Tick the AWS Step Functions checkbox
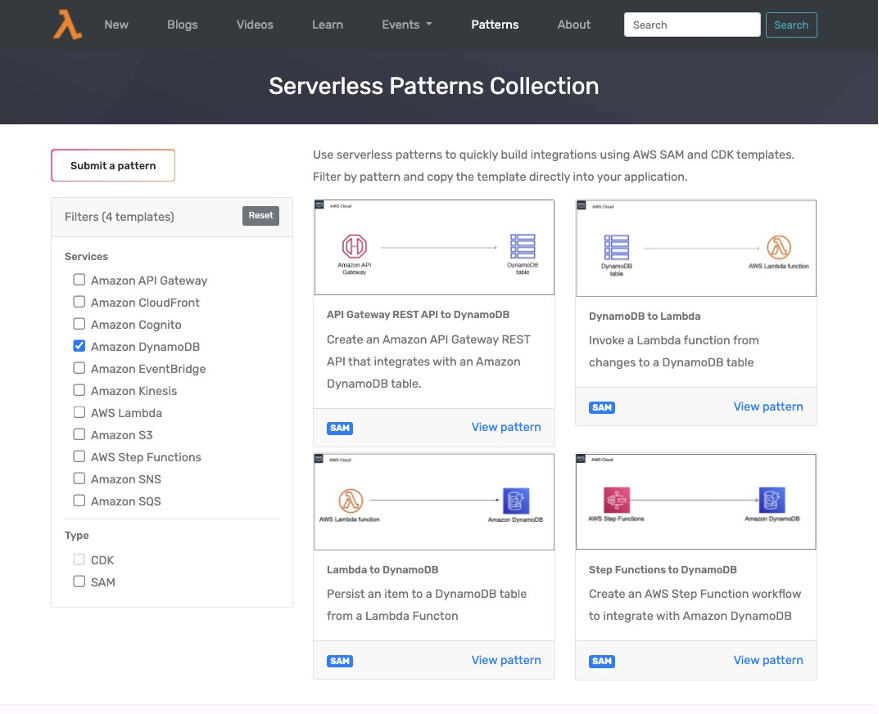 [79, 456]
